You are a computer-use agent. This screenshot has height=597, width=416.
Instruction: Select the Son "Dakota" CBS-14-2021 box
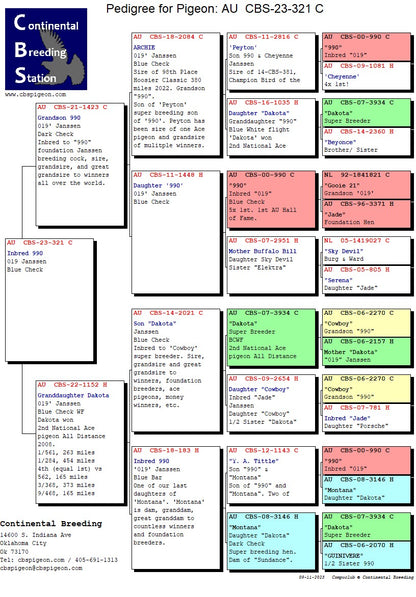[x=176, y=370]
